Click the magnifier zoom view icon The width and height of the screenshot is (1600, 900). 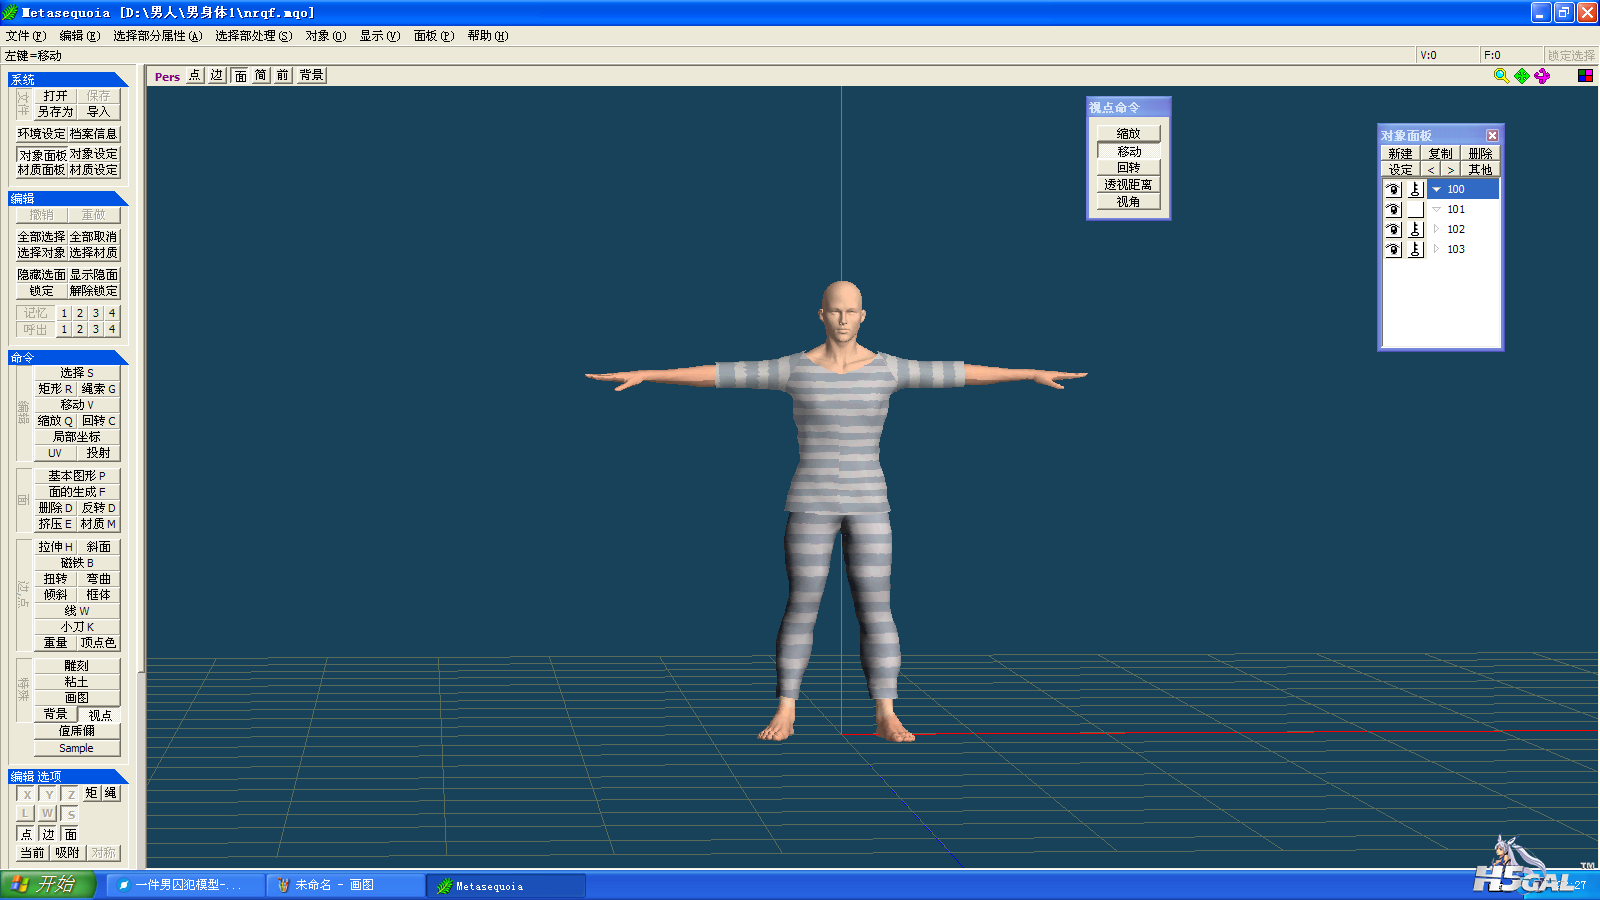pyautogui.click(x=1501, y=76)
